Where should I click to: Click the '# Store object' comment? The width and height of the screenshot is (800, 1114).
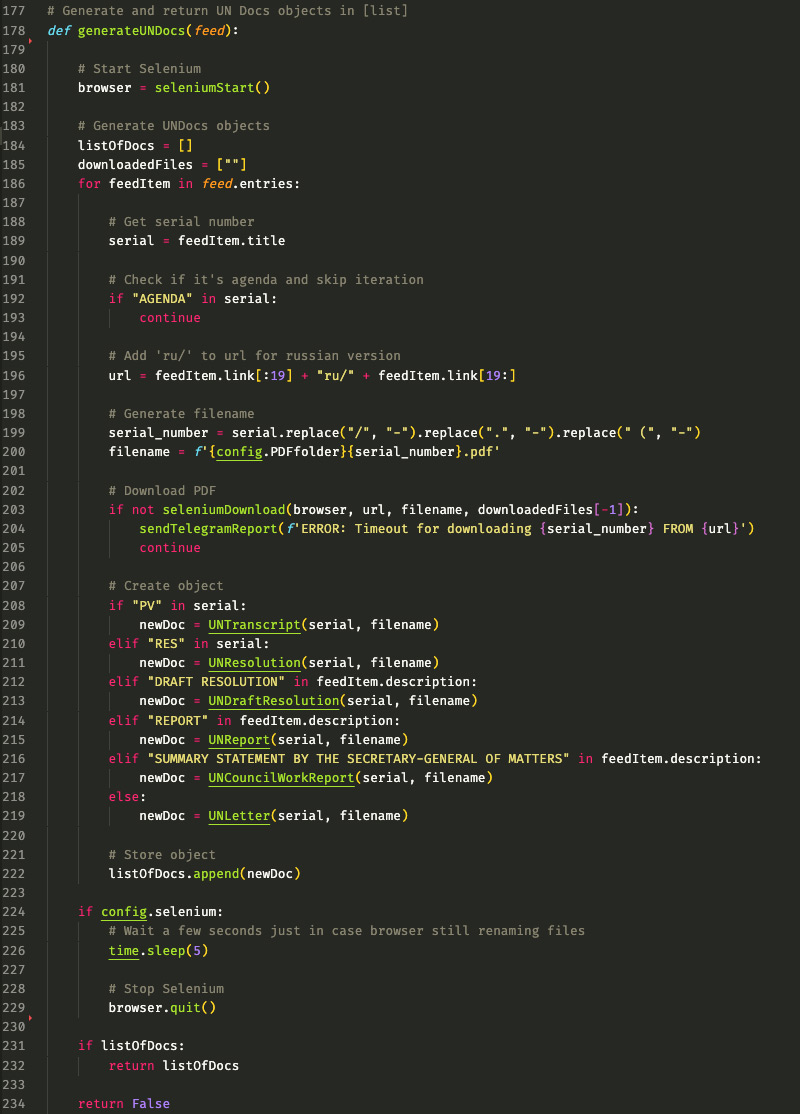(162, 855)
